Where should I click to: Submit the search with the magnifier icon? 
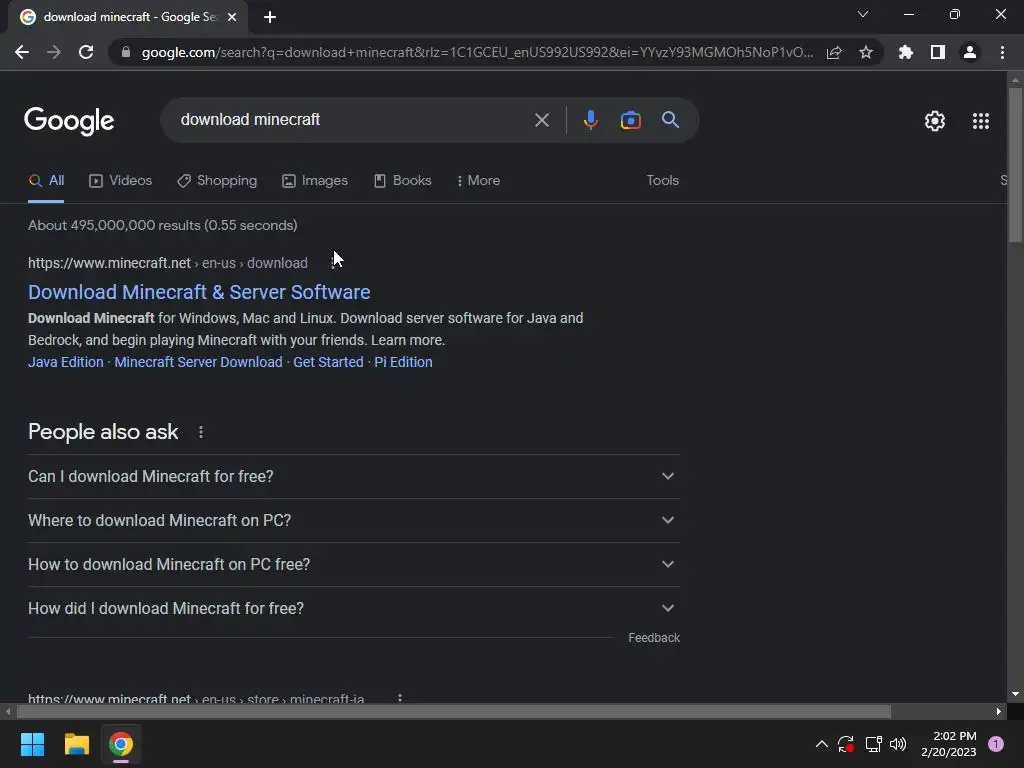point(670,120)
